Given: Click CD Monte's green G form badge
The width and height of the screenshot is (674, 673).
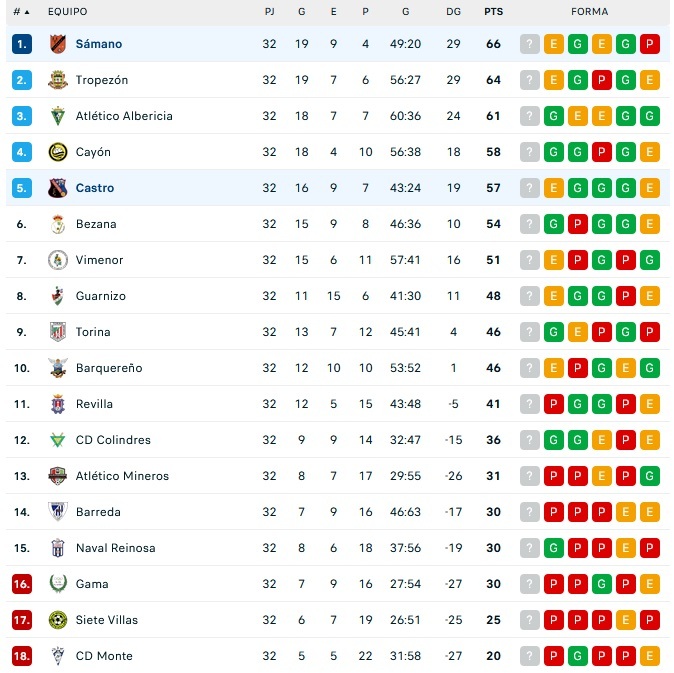Looking at the screenshot, I should (578, 656).
